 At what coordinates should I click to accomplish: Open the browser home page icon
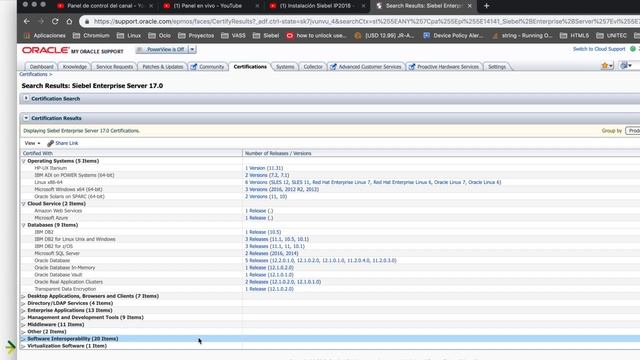pyautogui.click(x=69, y=21)
